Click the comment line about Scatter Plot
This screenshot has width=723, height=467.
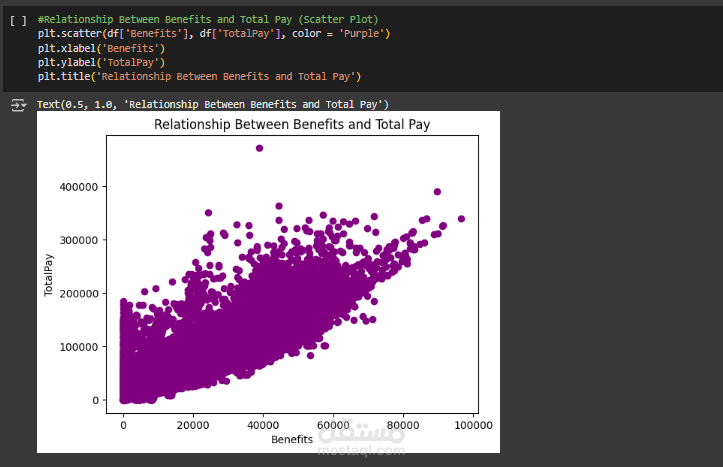(x=208, y=19)
